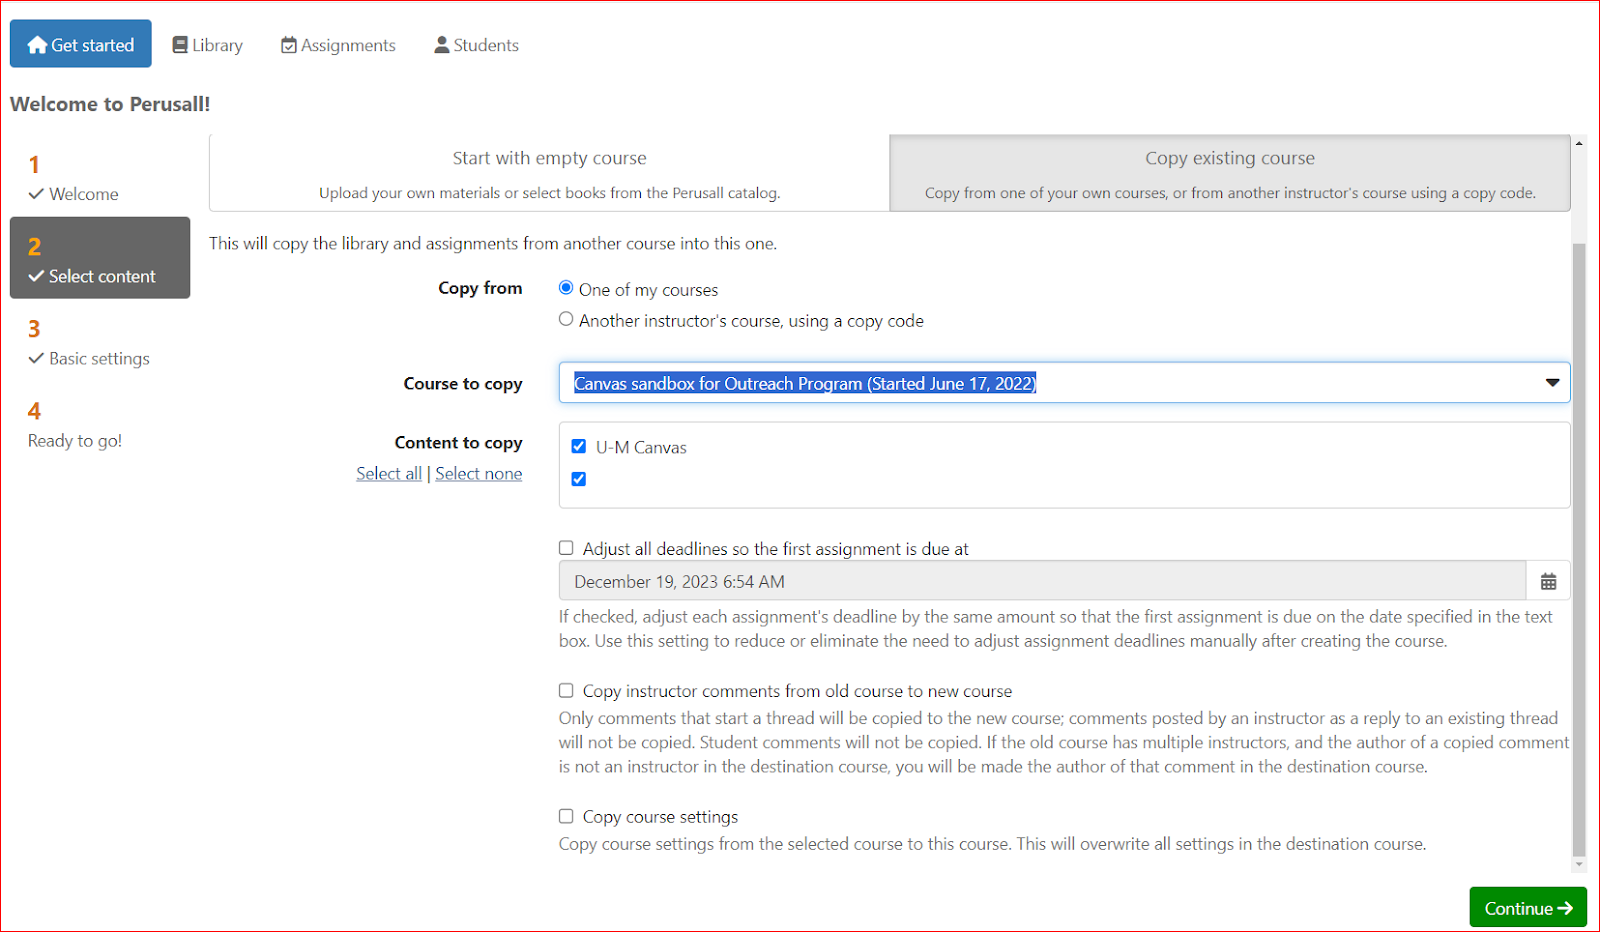Click the calendar-check icon beside Assignments
This screenshot has height=932, width=1600.
(289, 45)
